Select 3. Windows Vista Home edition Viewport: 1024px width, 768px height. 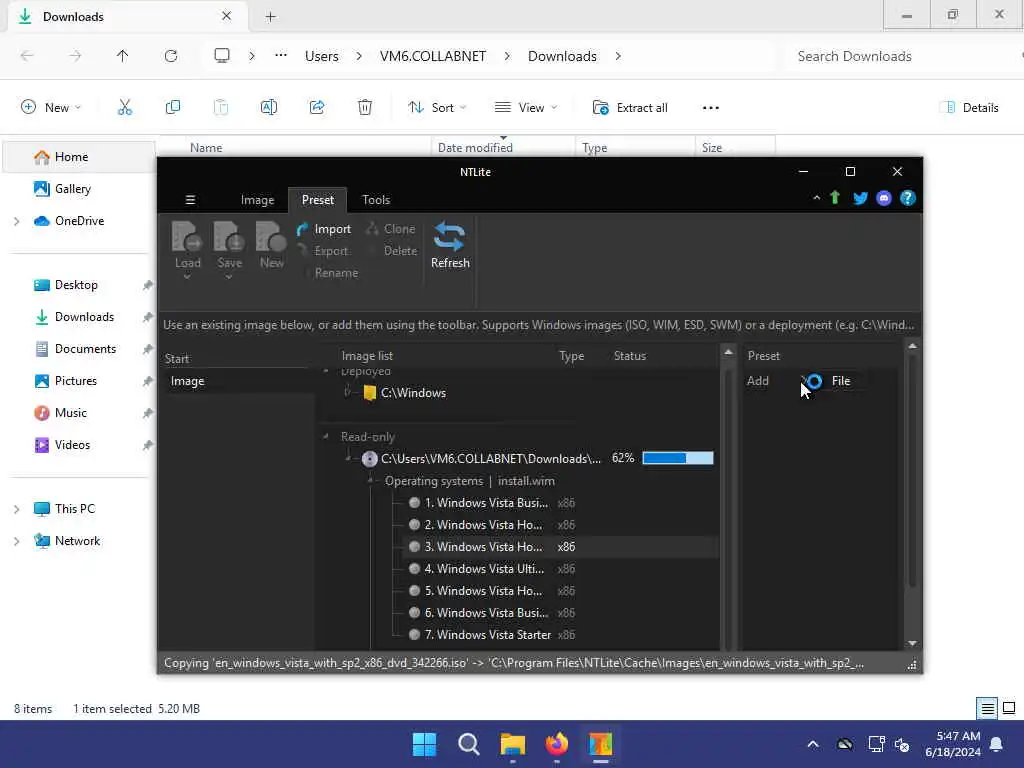(483, 547)
